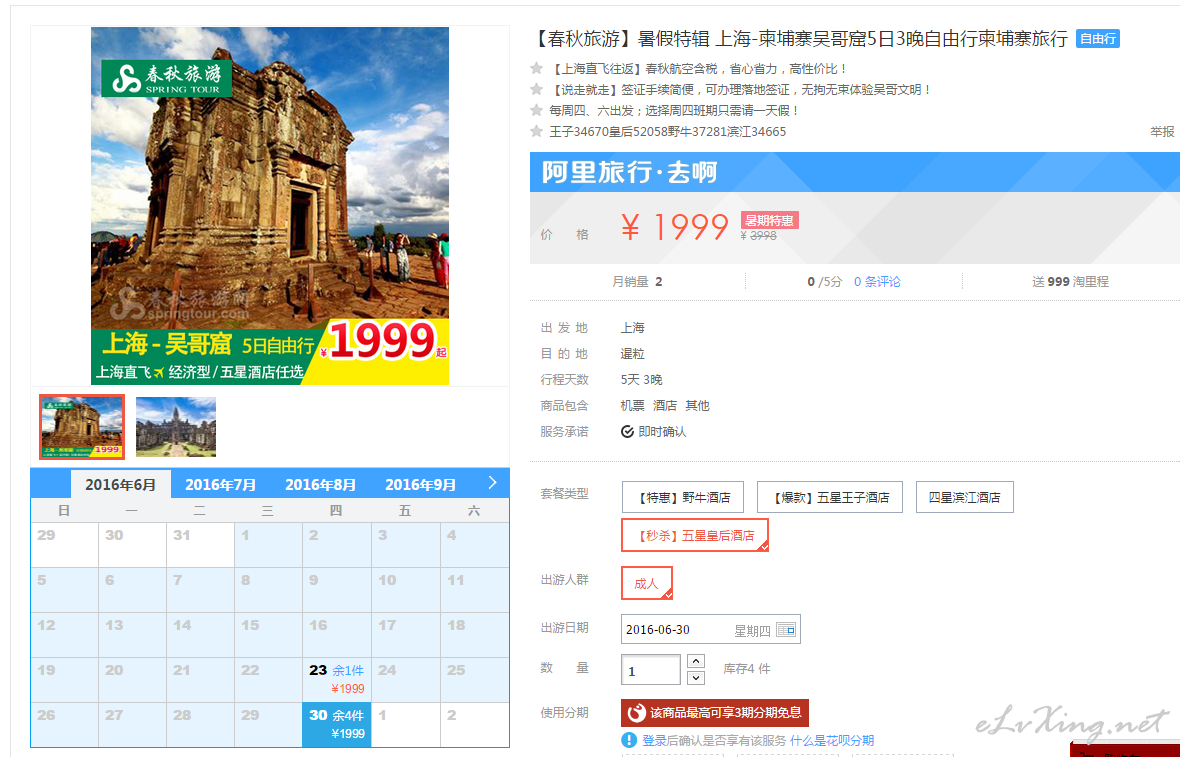Click the 5天 3晚 trip length text
Screen dimensions: 1180x757
[642, 380]
